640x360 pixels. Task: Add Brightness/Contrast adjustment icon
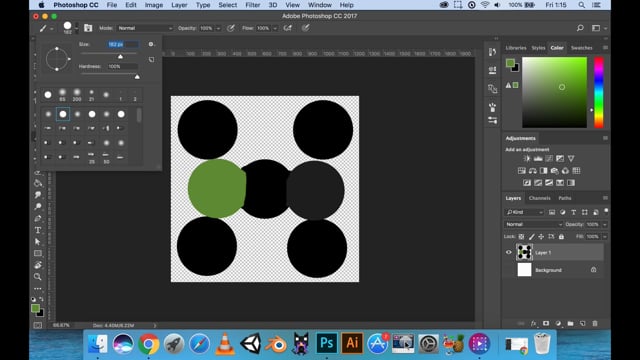[x=527, y=158]
